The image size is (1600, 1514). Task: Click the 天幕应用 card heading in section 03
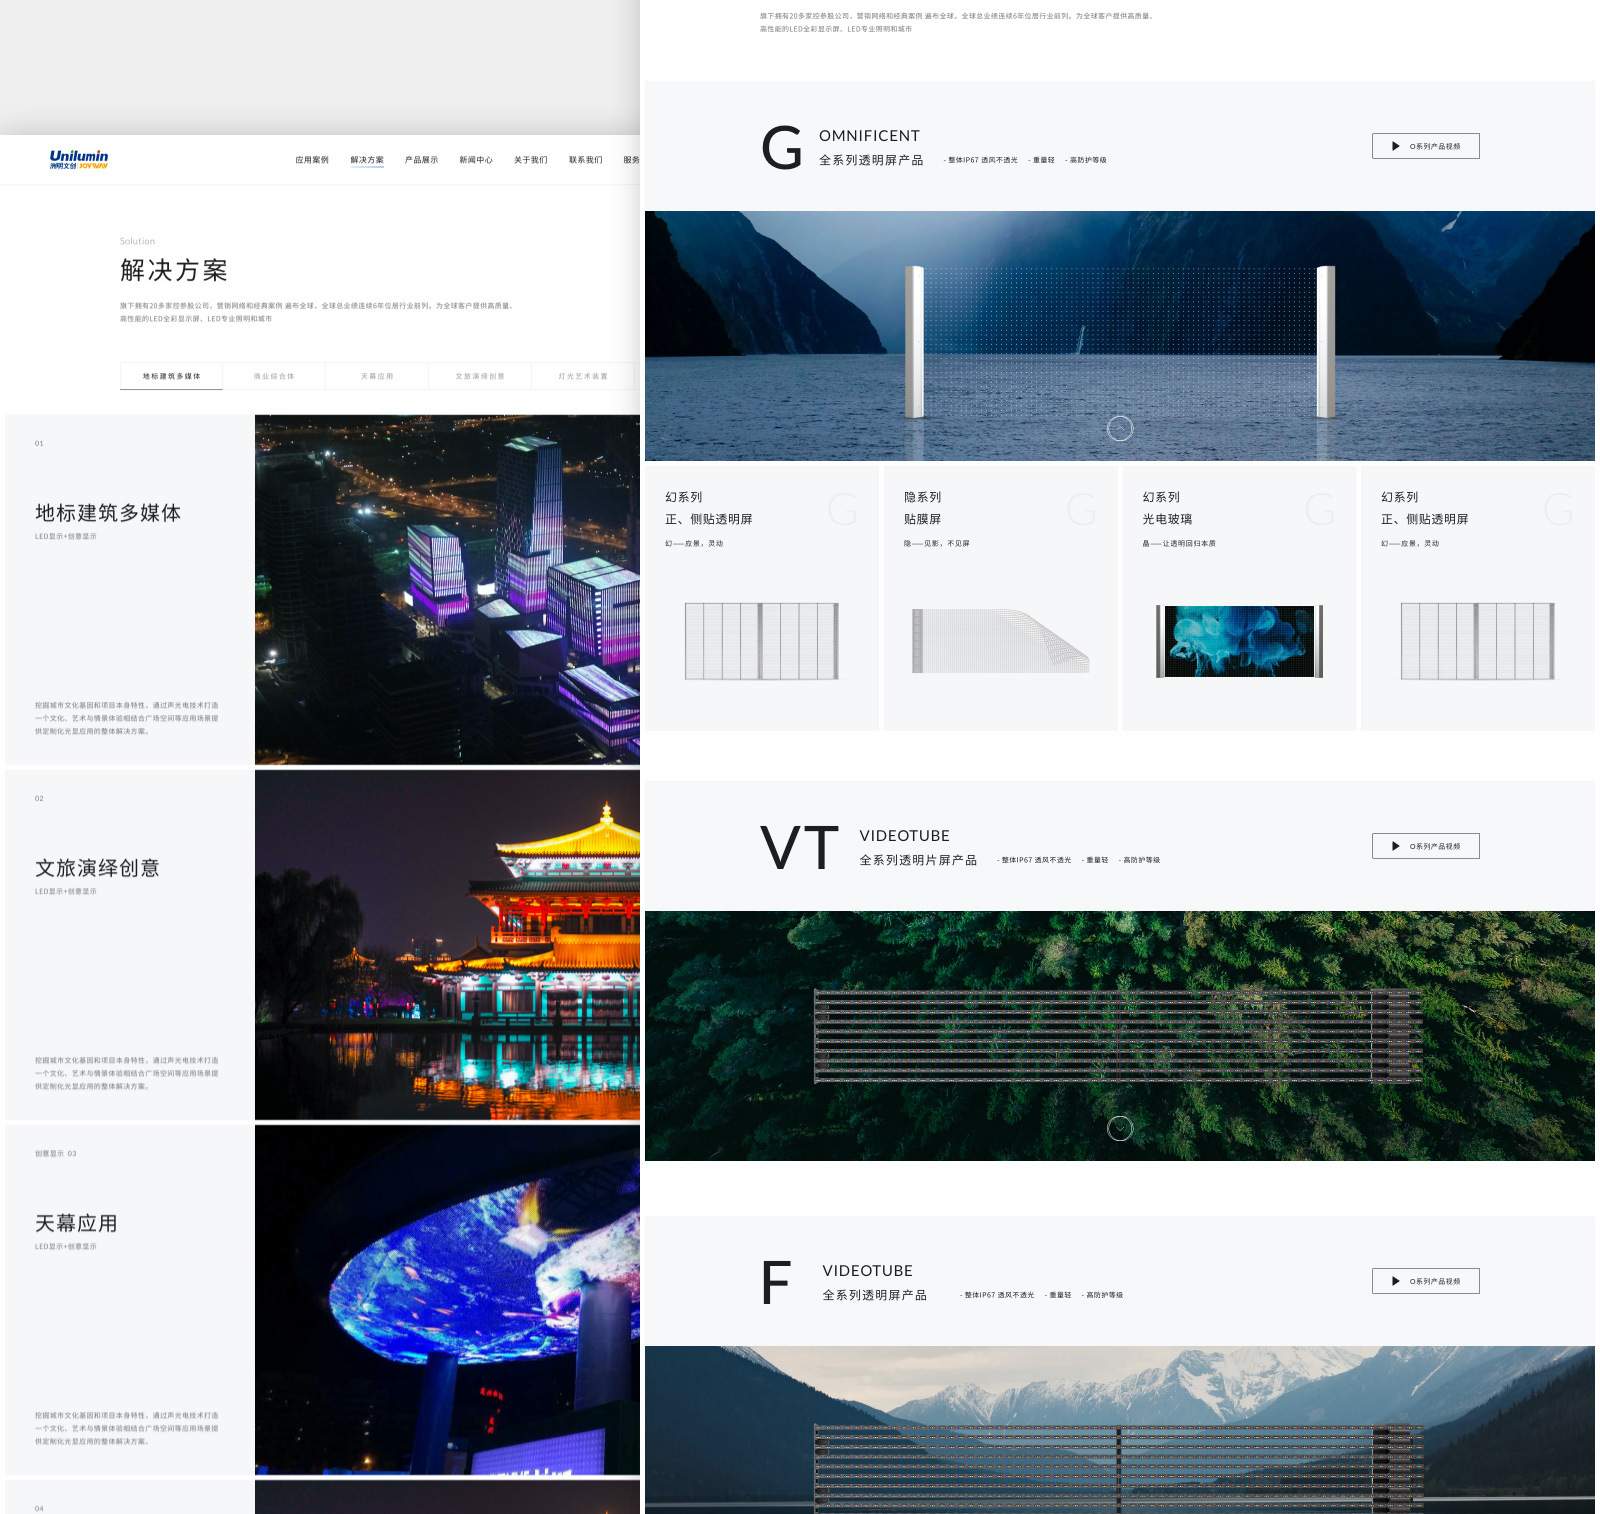tap(76, 1223)
